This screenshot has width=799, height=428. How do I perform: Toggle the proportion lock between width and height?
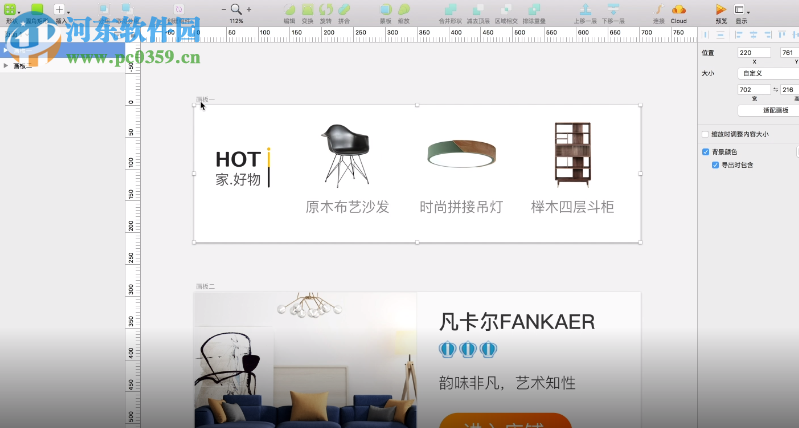point(775,90)
